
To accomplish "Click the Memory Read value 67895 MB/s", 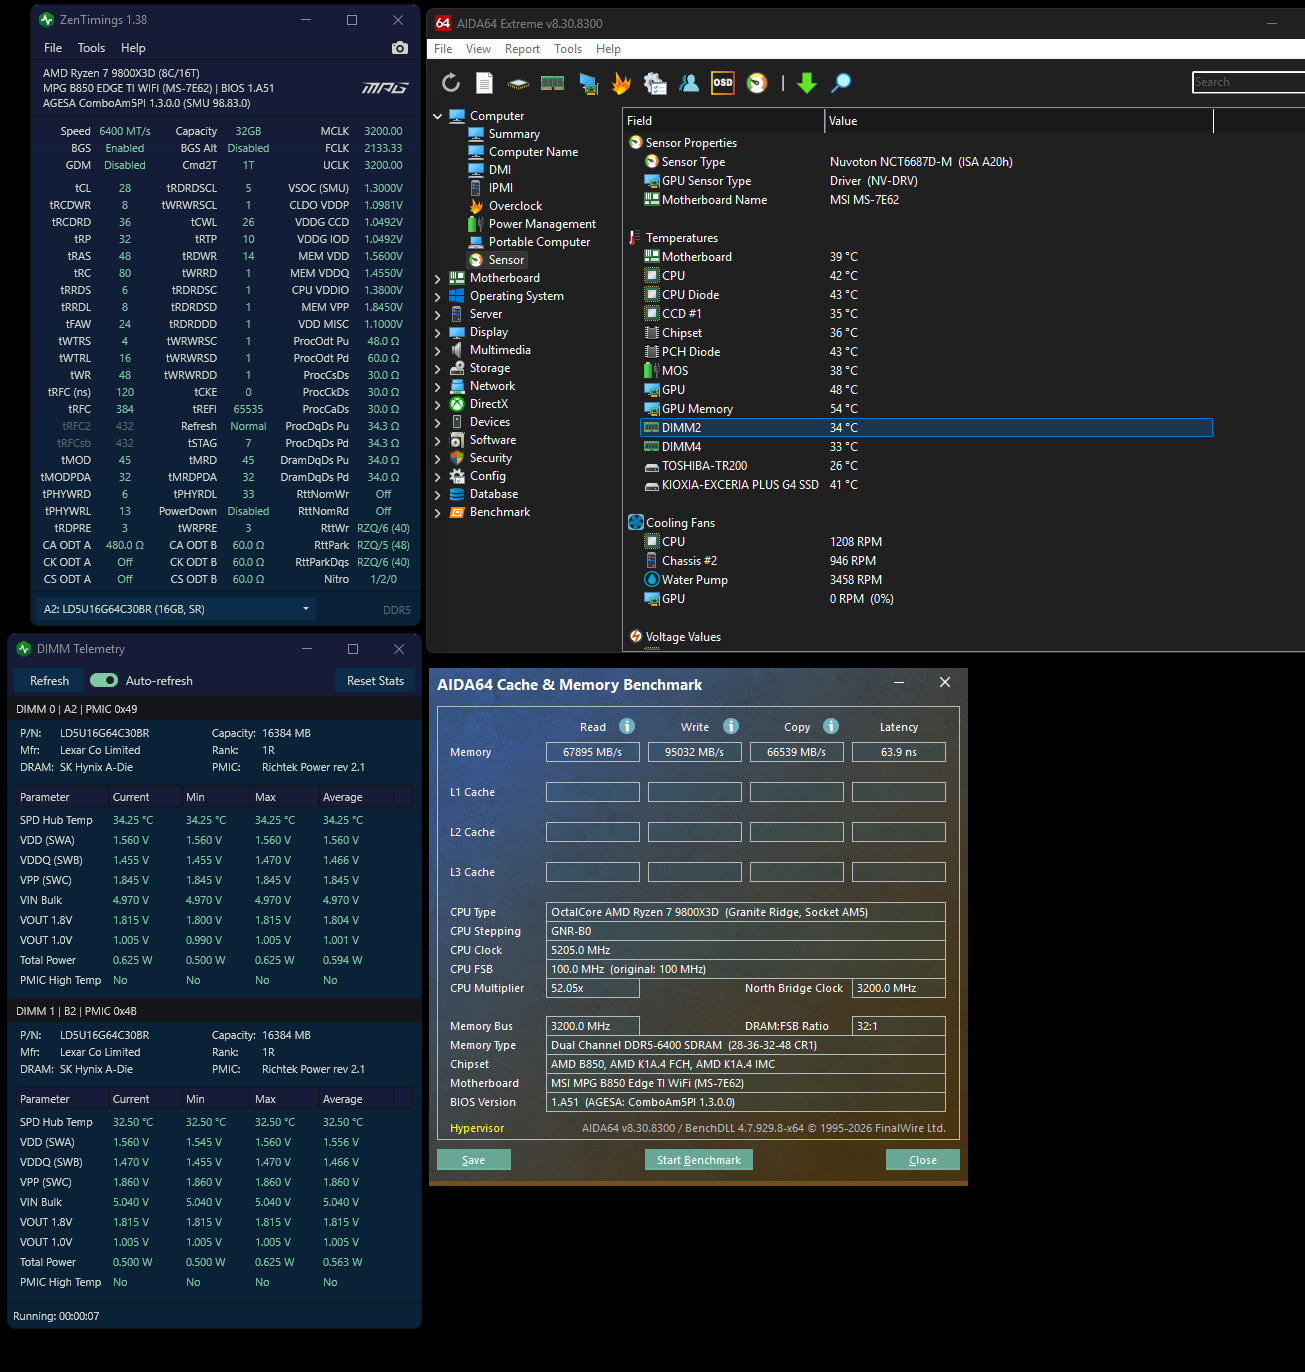I will pos(593,752).
